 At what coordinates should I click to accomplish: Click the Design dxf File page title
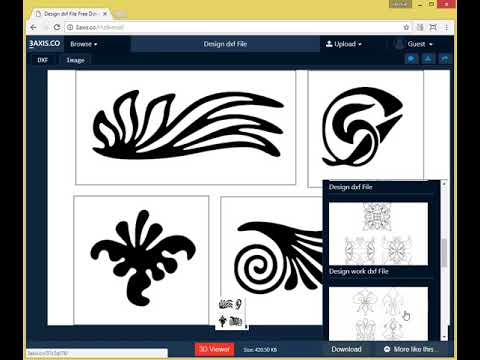click(225, 44)
